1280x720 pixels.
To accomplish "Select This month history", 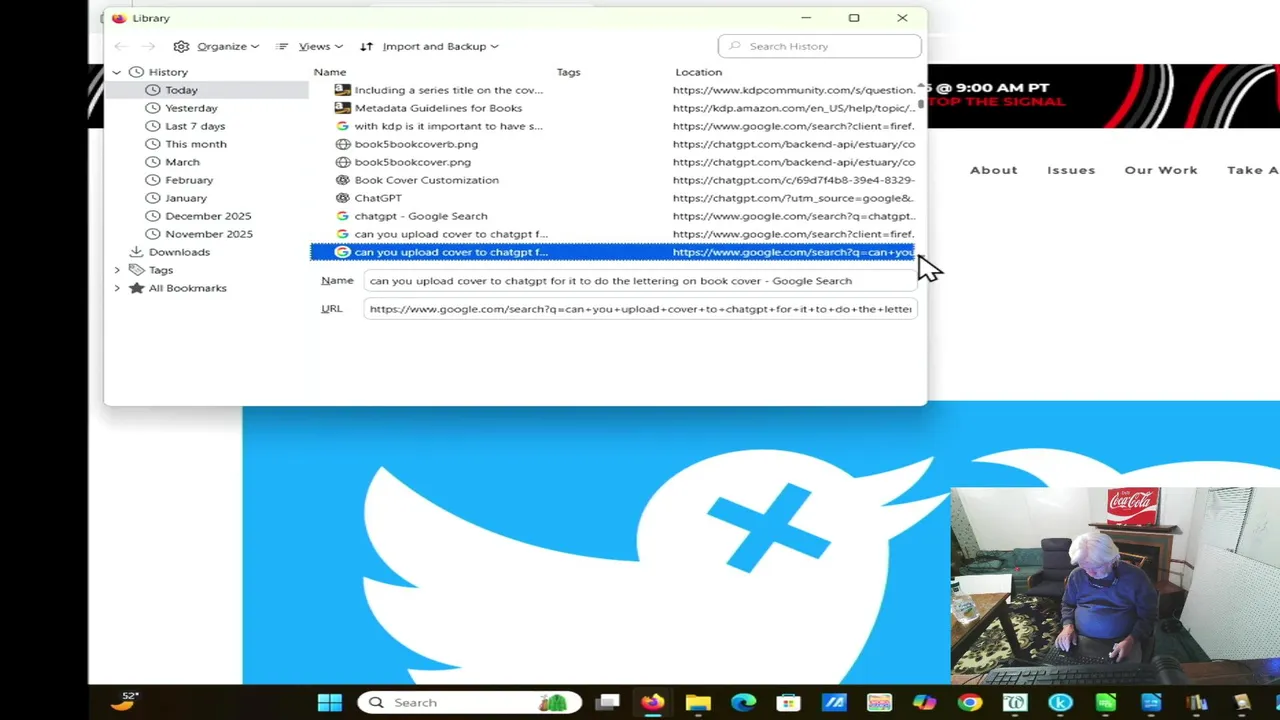I will (196, 144).
